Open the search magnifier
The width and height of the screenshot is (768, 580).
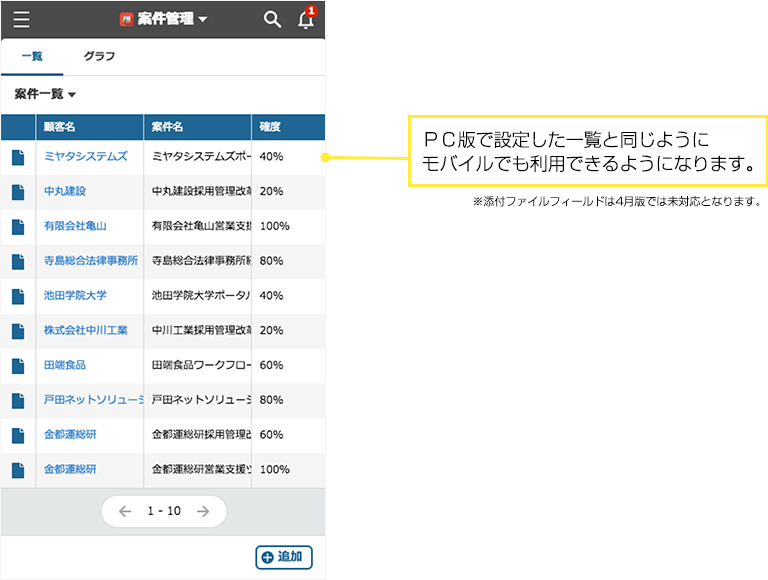tap(272, 19)
